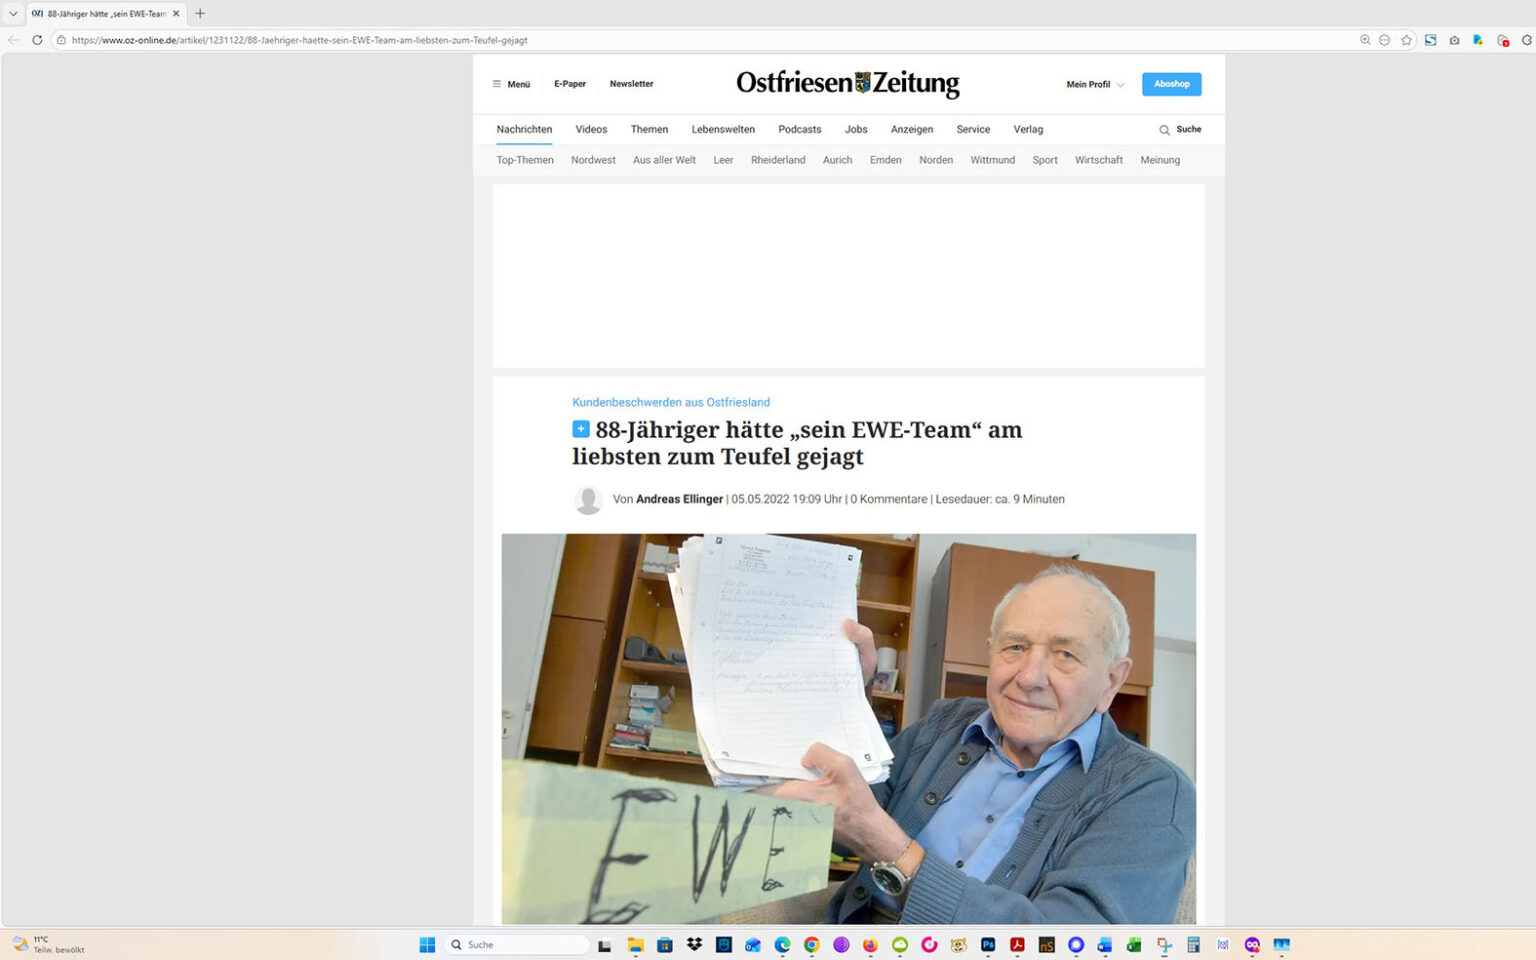Open Adobe Acrobat from the taskbar

tap(1016, 944)
